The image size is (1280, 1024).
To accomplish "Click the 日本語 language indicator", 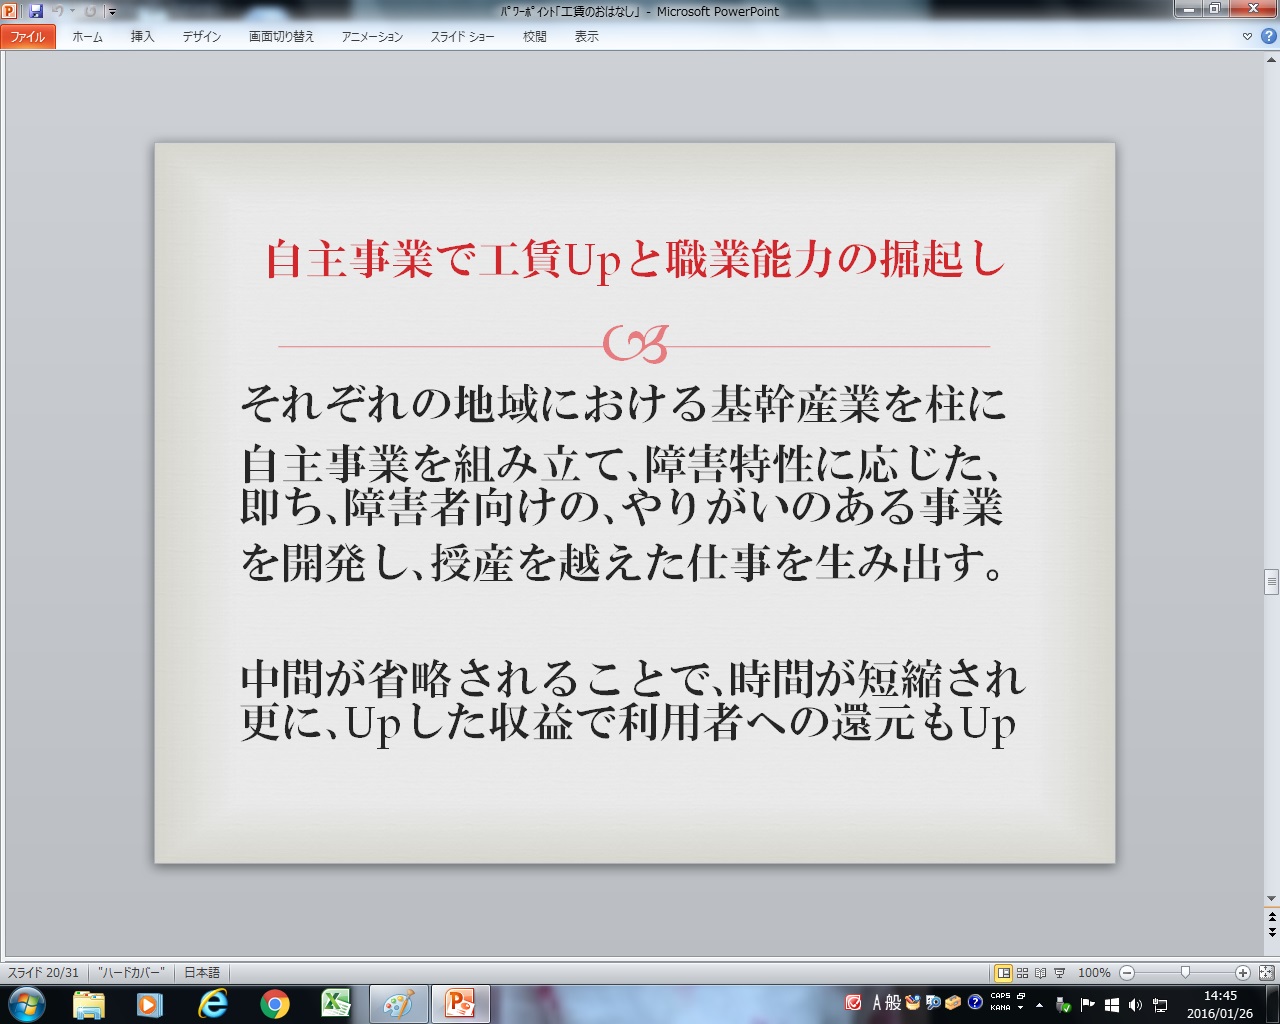I will coord(202,972).
